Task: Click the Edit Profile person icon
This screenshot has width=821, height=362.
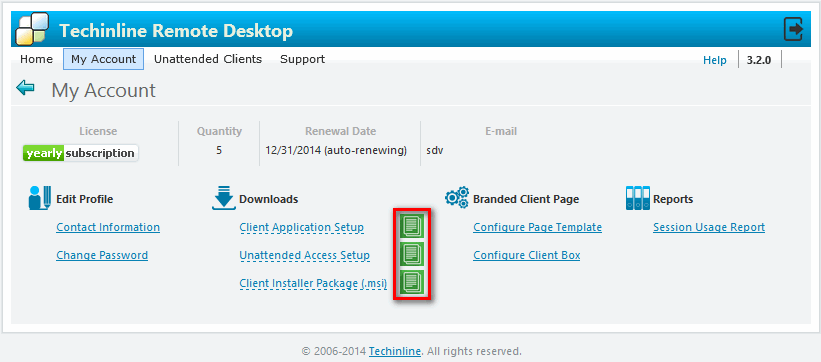Action: pos(40,198)
